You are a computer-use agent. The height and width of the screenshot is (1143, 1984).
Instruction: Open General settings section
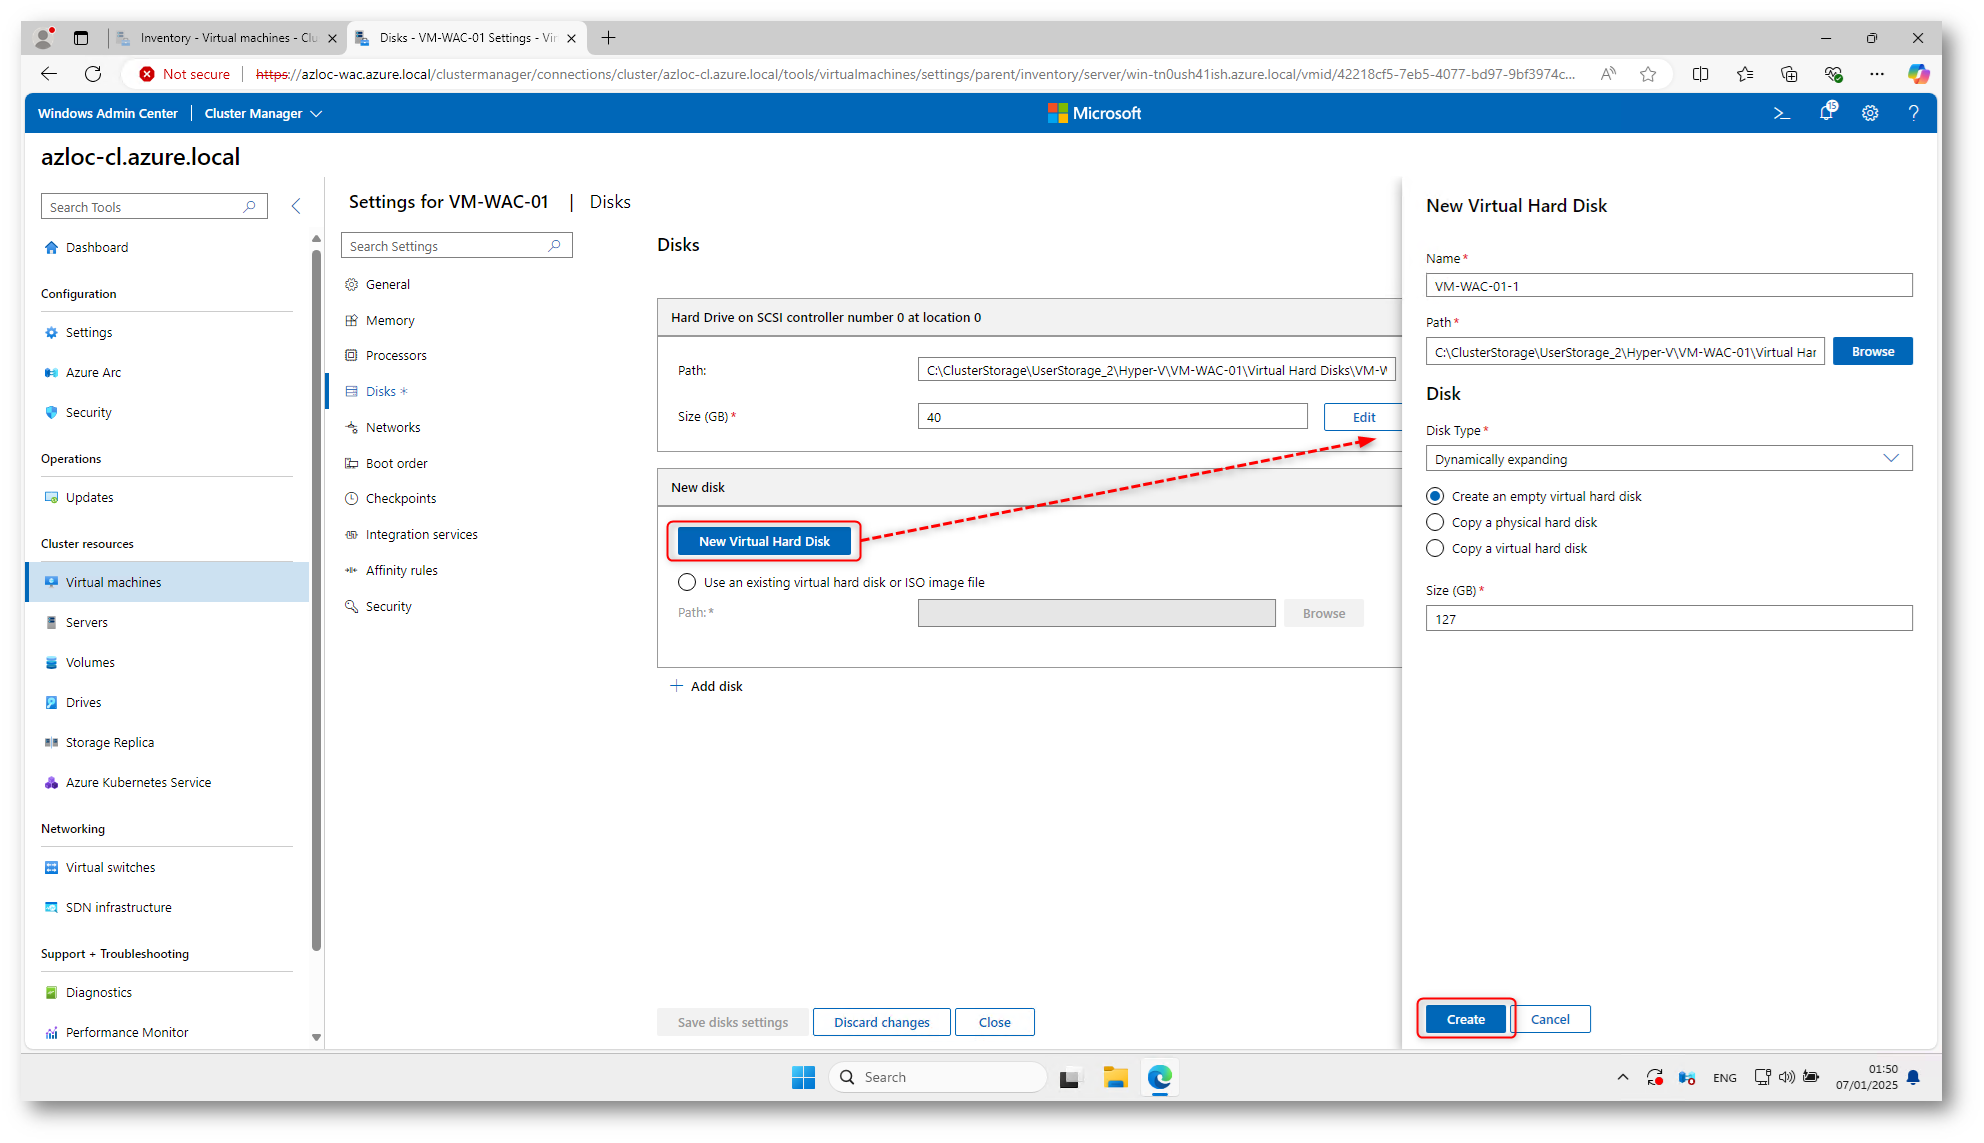387,284
